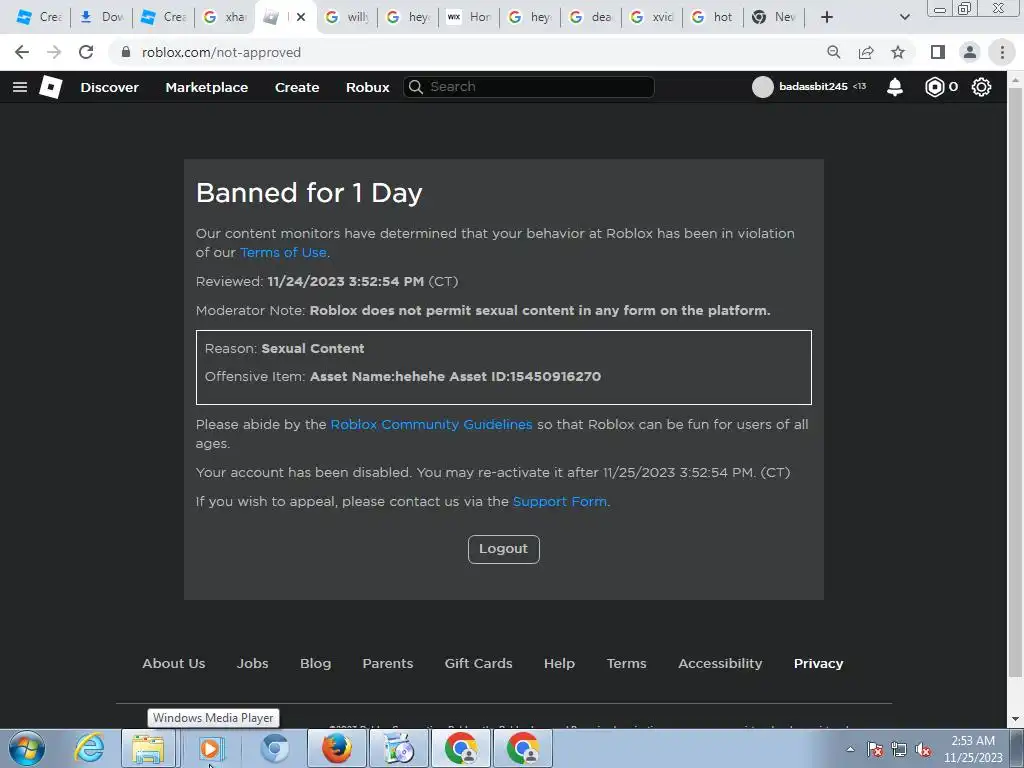The height and width of the screenshot is (768, 1024).
Task: Switch to the 'hot' Google tab
Action: point(712,17)
